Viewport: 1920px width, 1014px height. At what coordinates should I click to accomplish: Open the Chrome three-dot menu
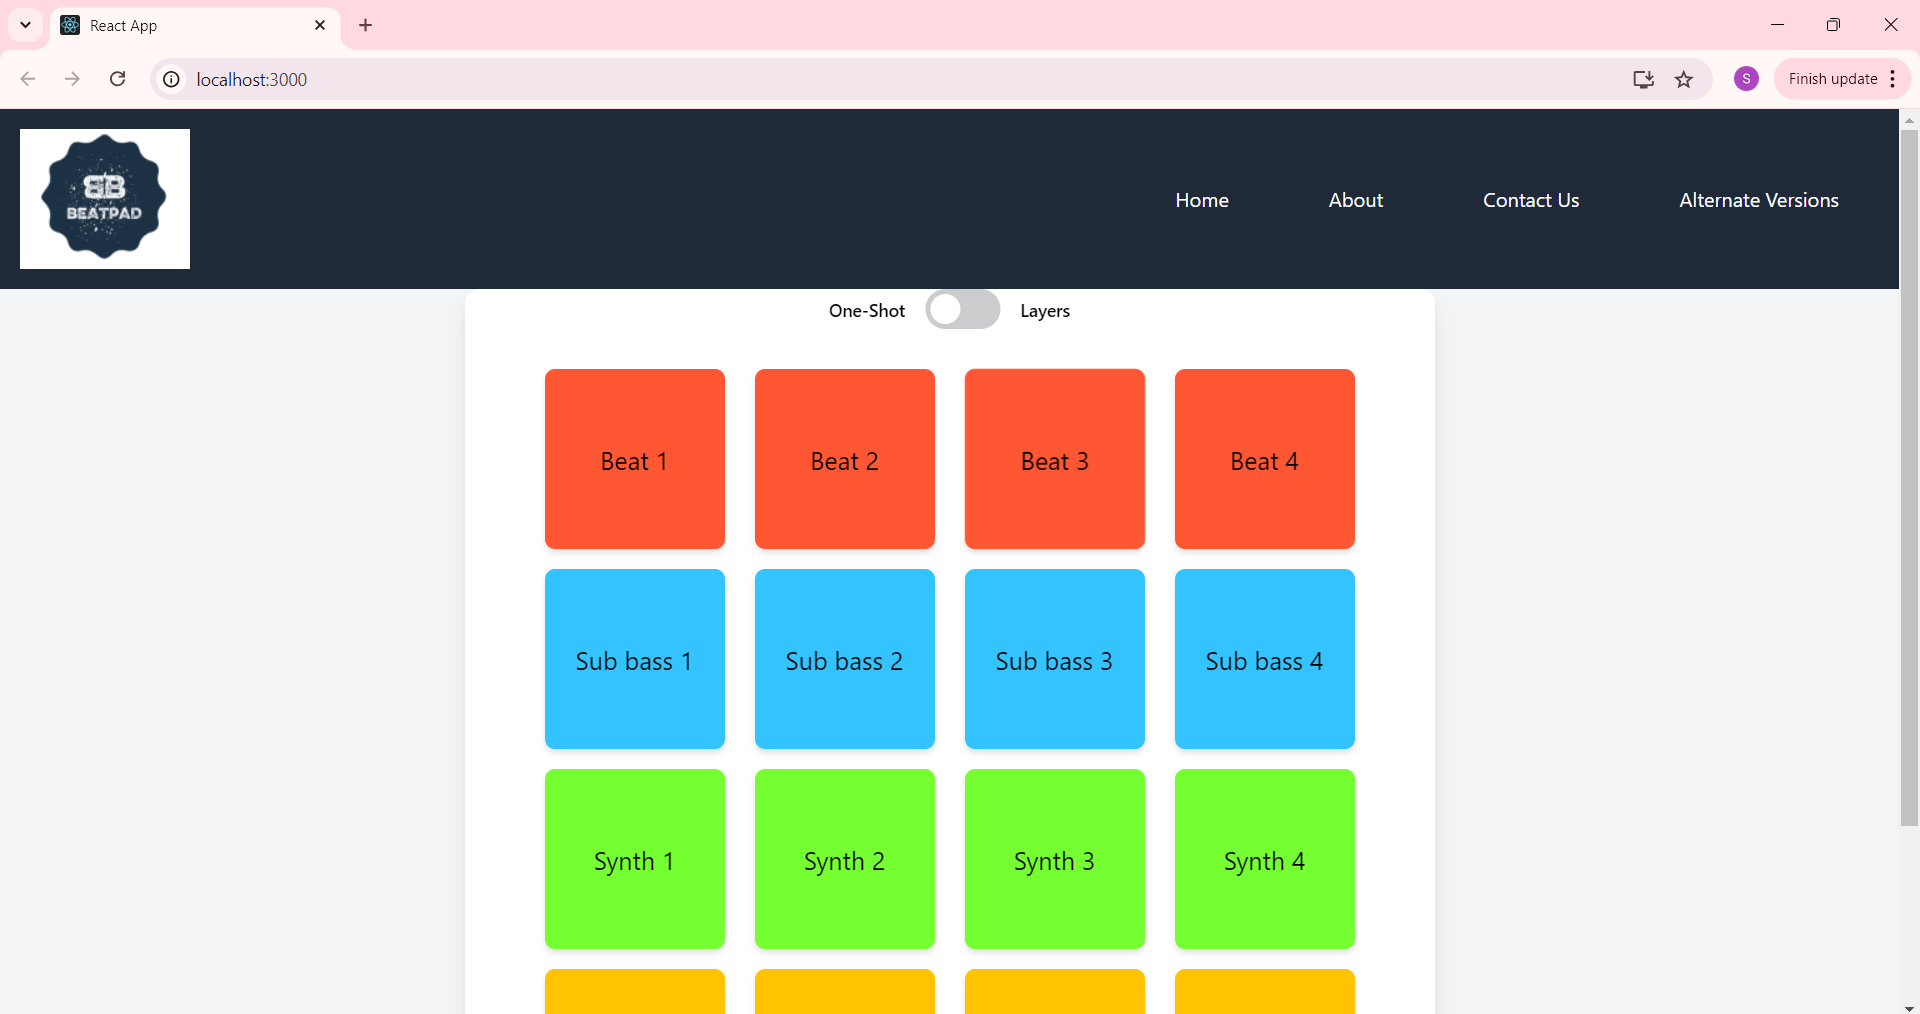click(1893, 79)
